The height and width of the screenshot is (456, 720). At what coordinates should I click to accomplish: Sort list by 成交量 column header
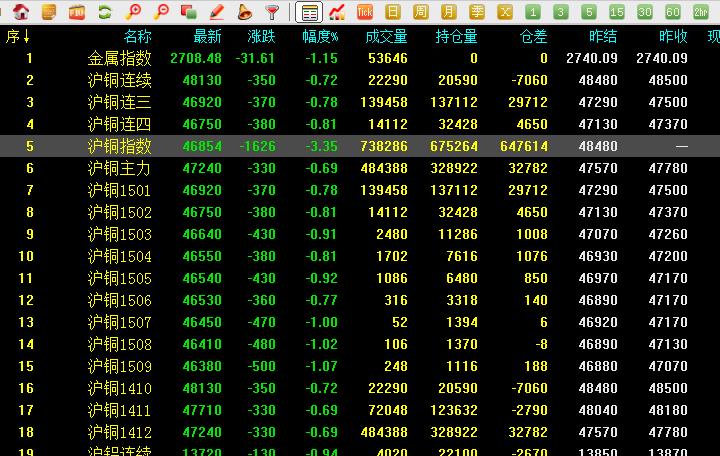386,36
